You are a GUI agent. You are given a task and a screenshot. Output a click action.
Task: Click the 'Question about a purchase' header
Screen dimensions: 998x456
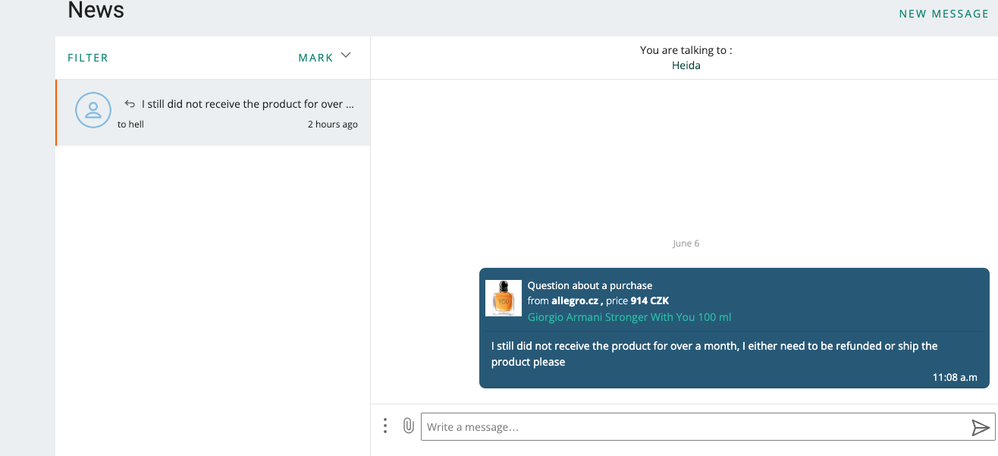tap(590, 285)
